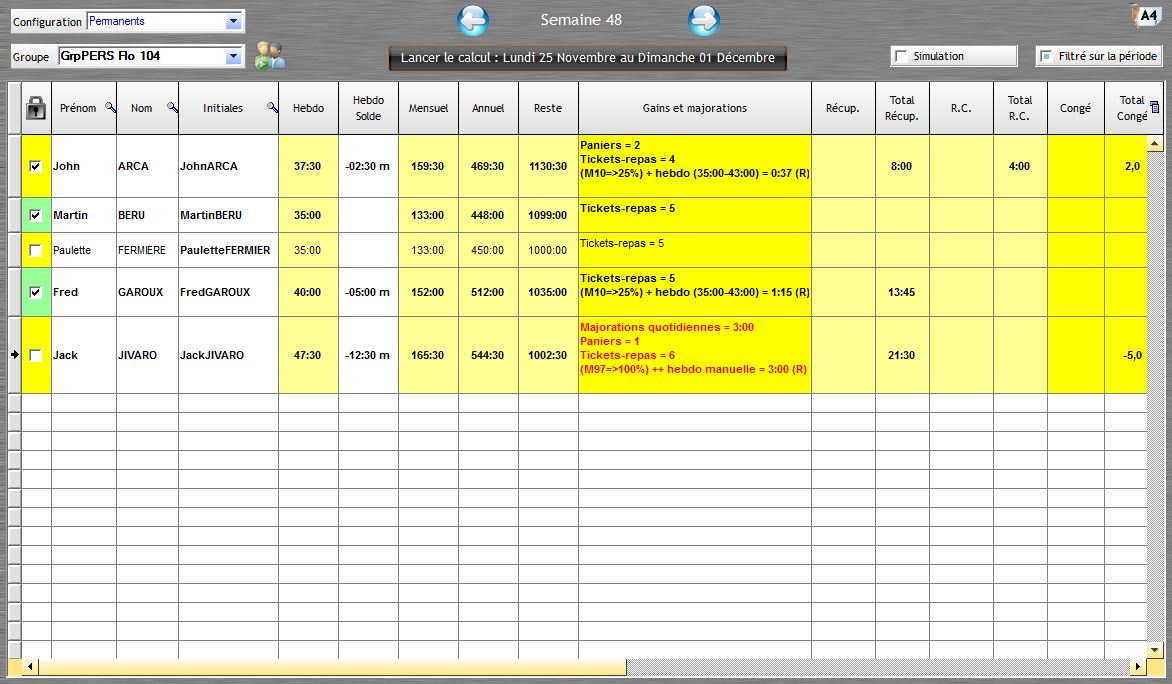Uncheck Fred GAROUX row checkbox

(x=35, y=292)
